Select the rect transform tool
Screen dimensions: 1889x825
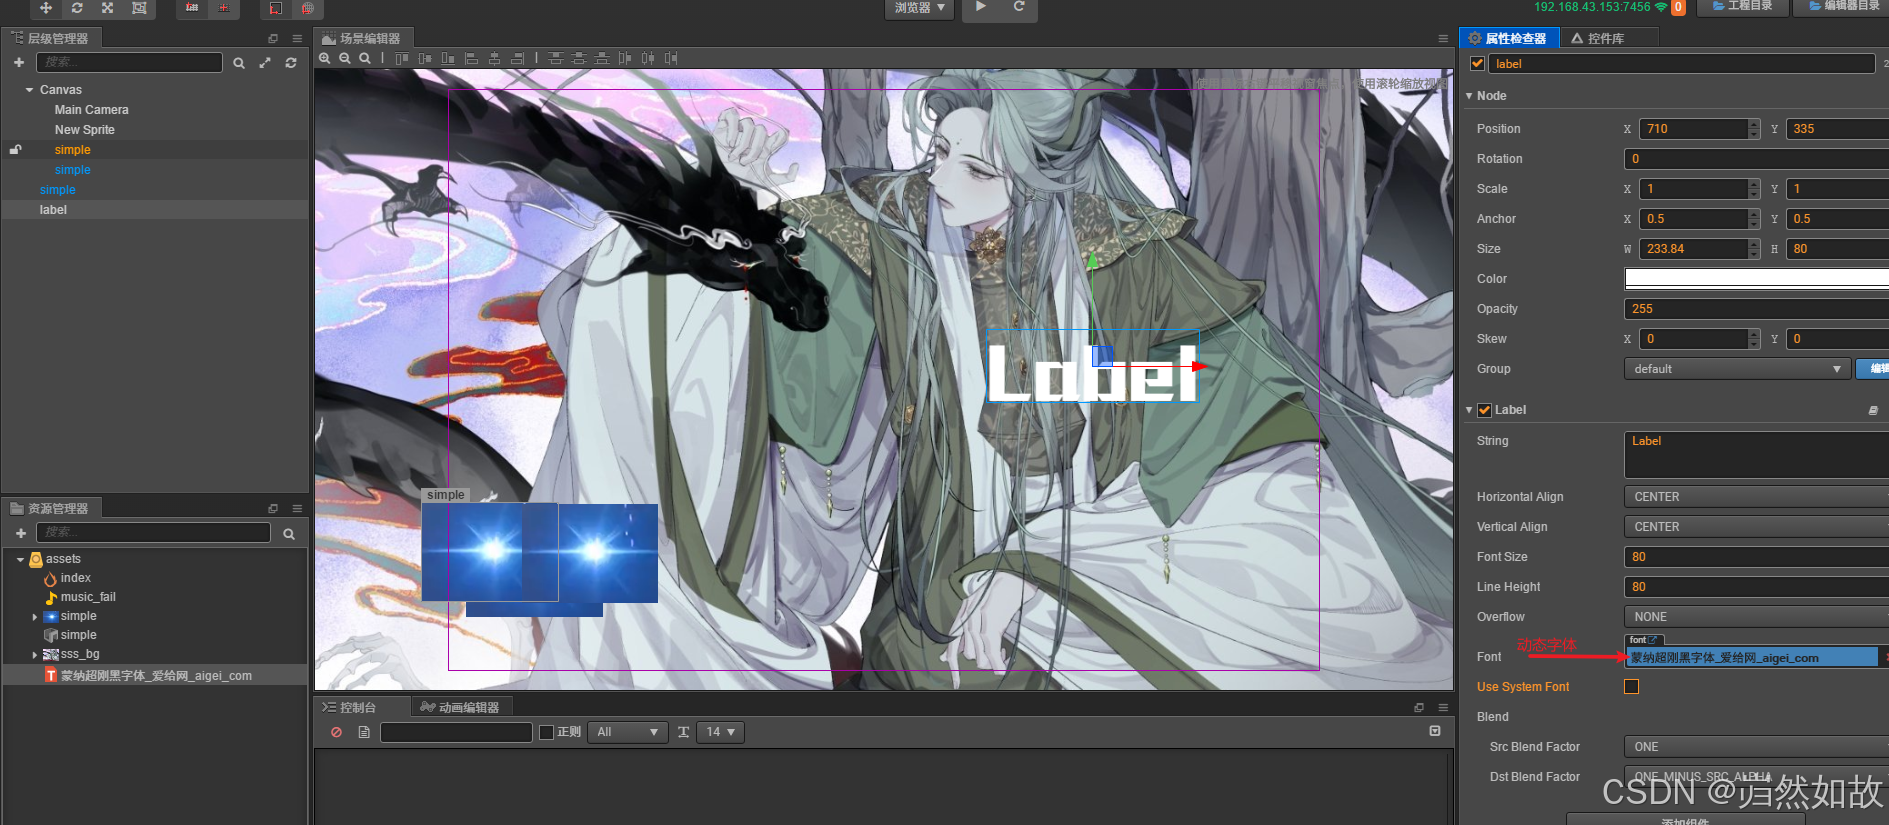point(139,8)
